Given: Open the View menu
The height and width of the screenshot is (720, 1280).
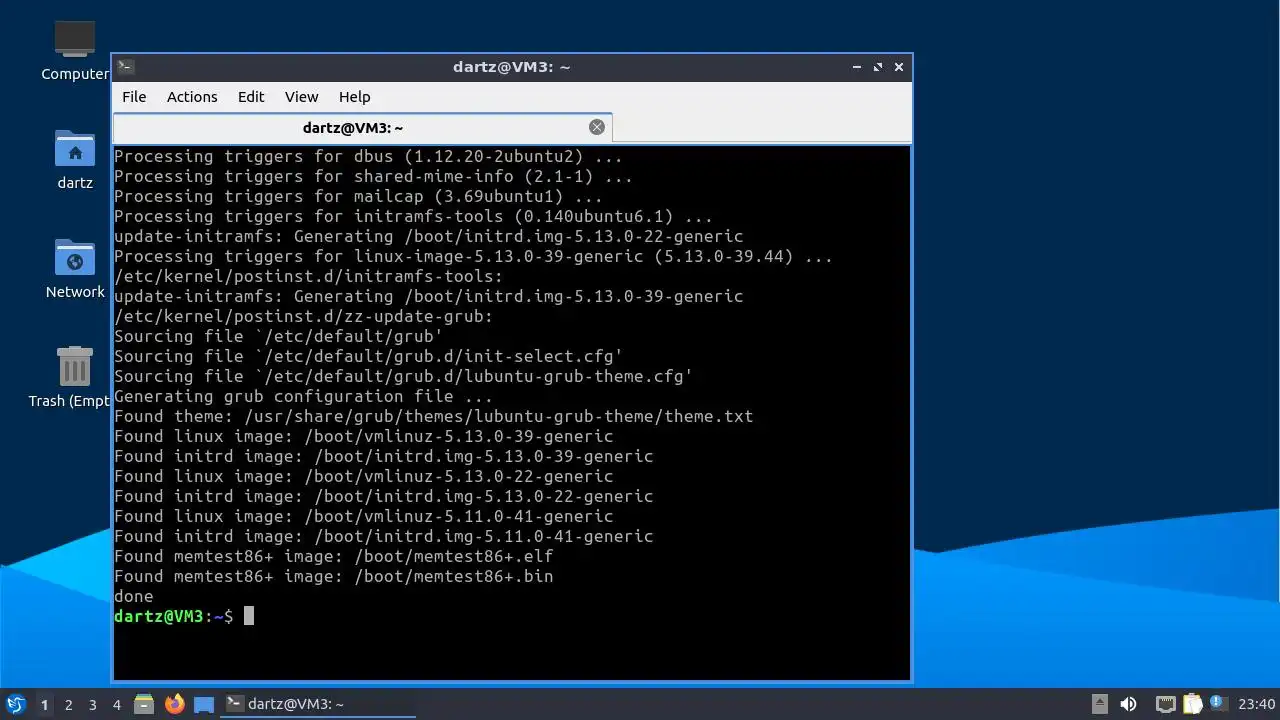Looking at the screenshot, I should (x=301, y=97).
